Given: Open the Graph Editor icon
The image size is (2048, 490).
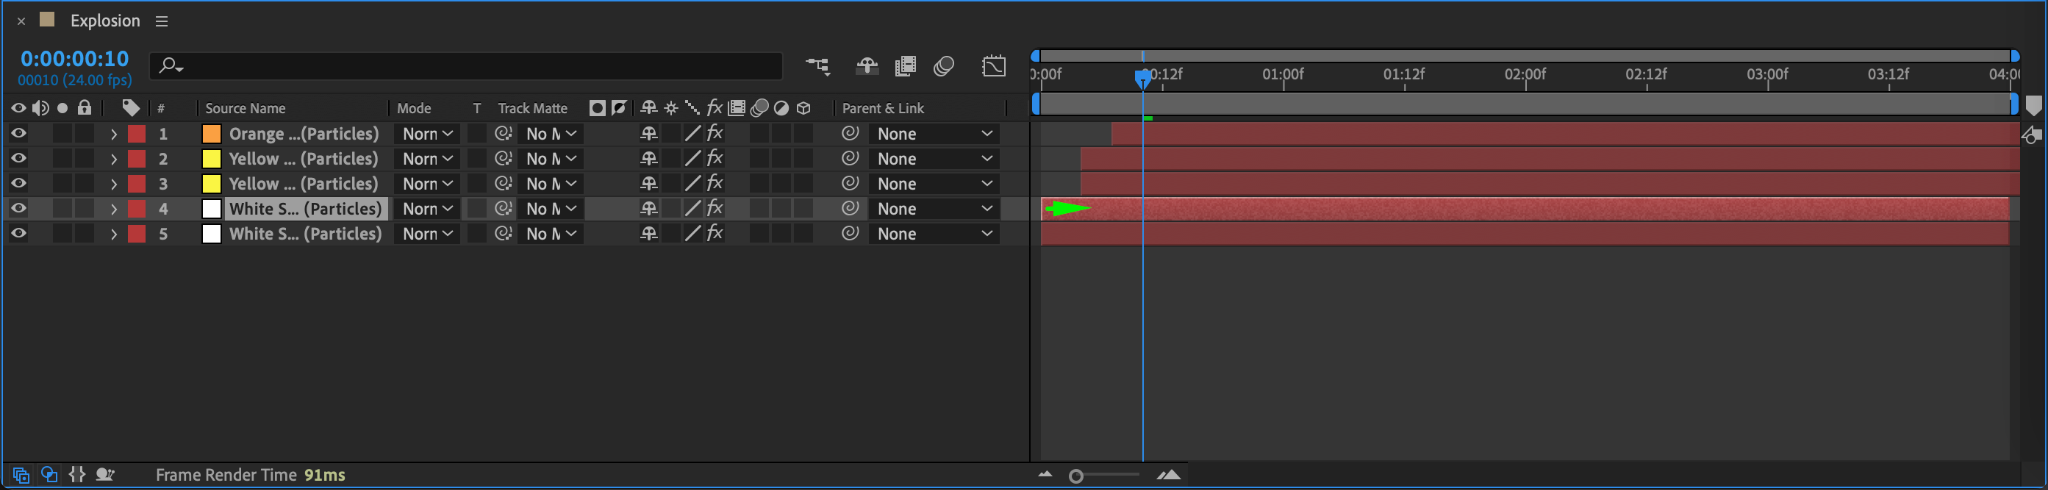Looking at the screenshot, I should (x=994, y=66).
